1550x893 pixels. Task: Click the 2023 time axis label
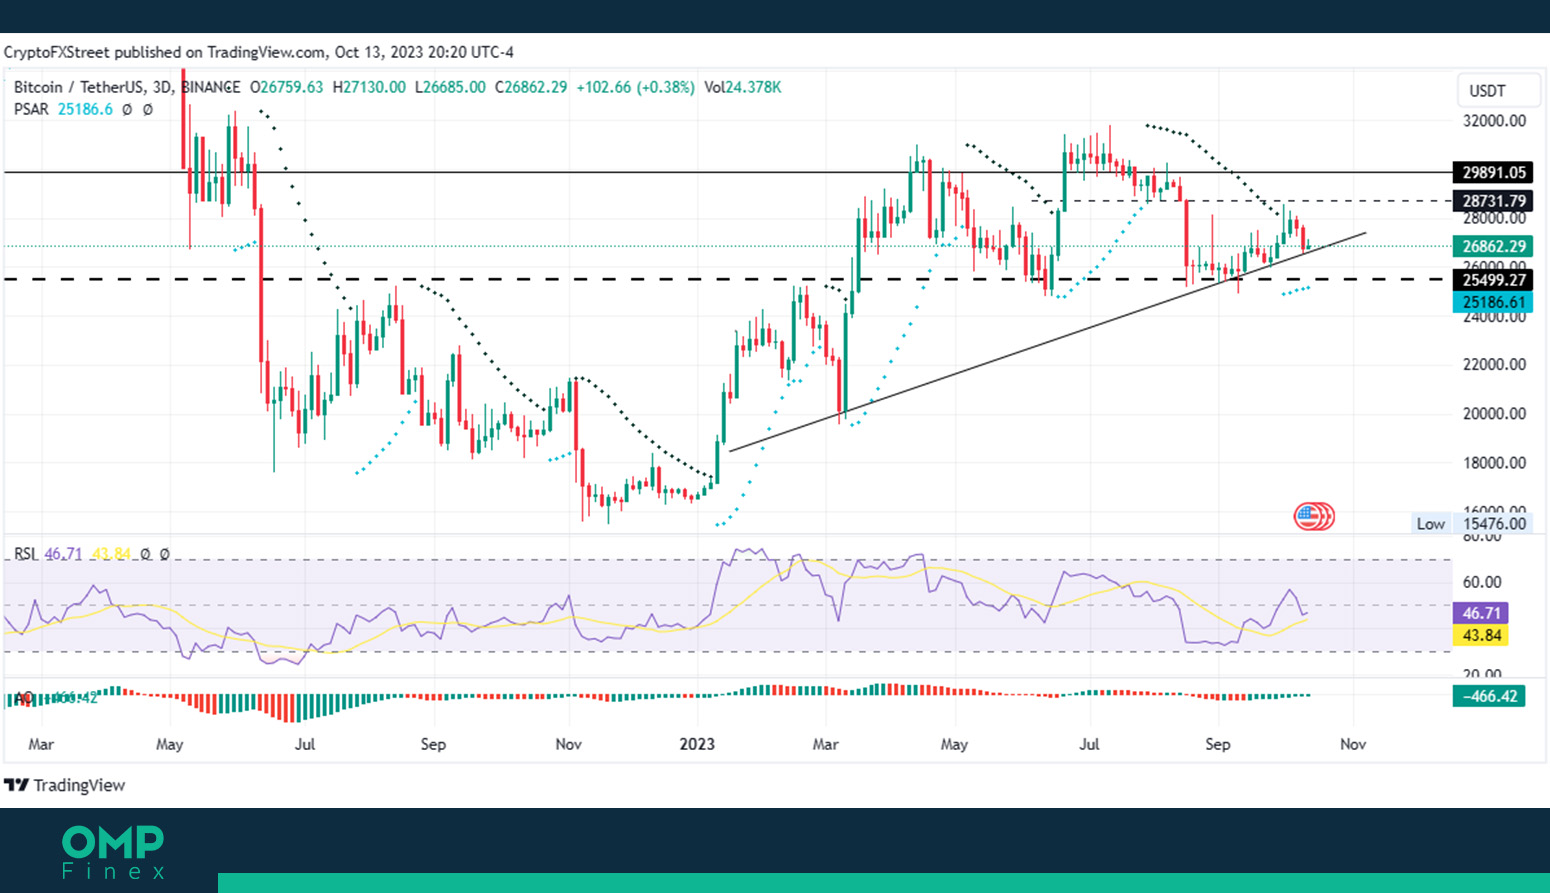pos(697,744)
